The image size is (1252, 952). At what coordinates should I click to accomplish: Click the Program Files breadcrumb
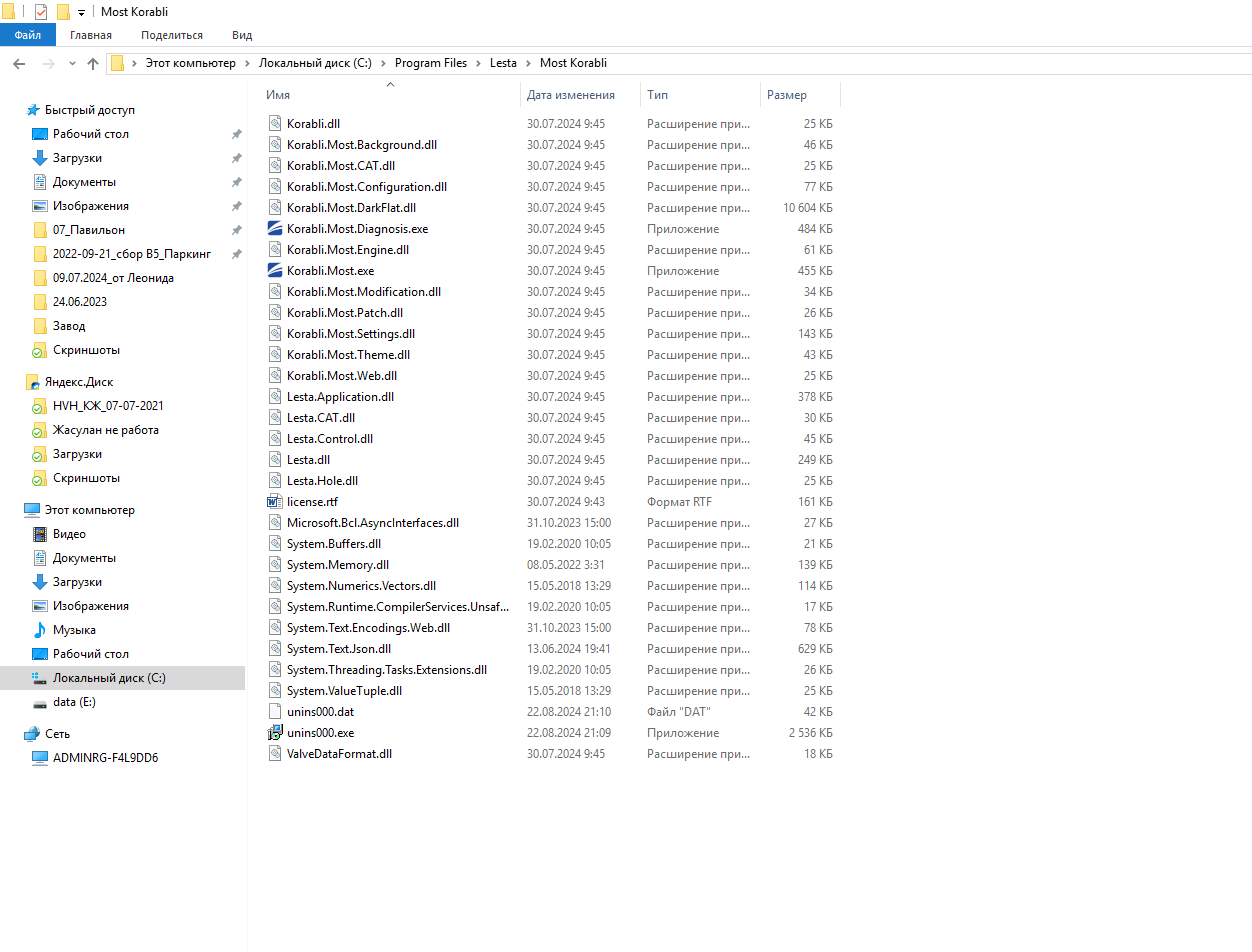click(431, 63)
